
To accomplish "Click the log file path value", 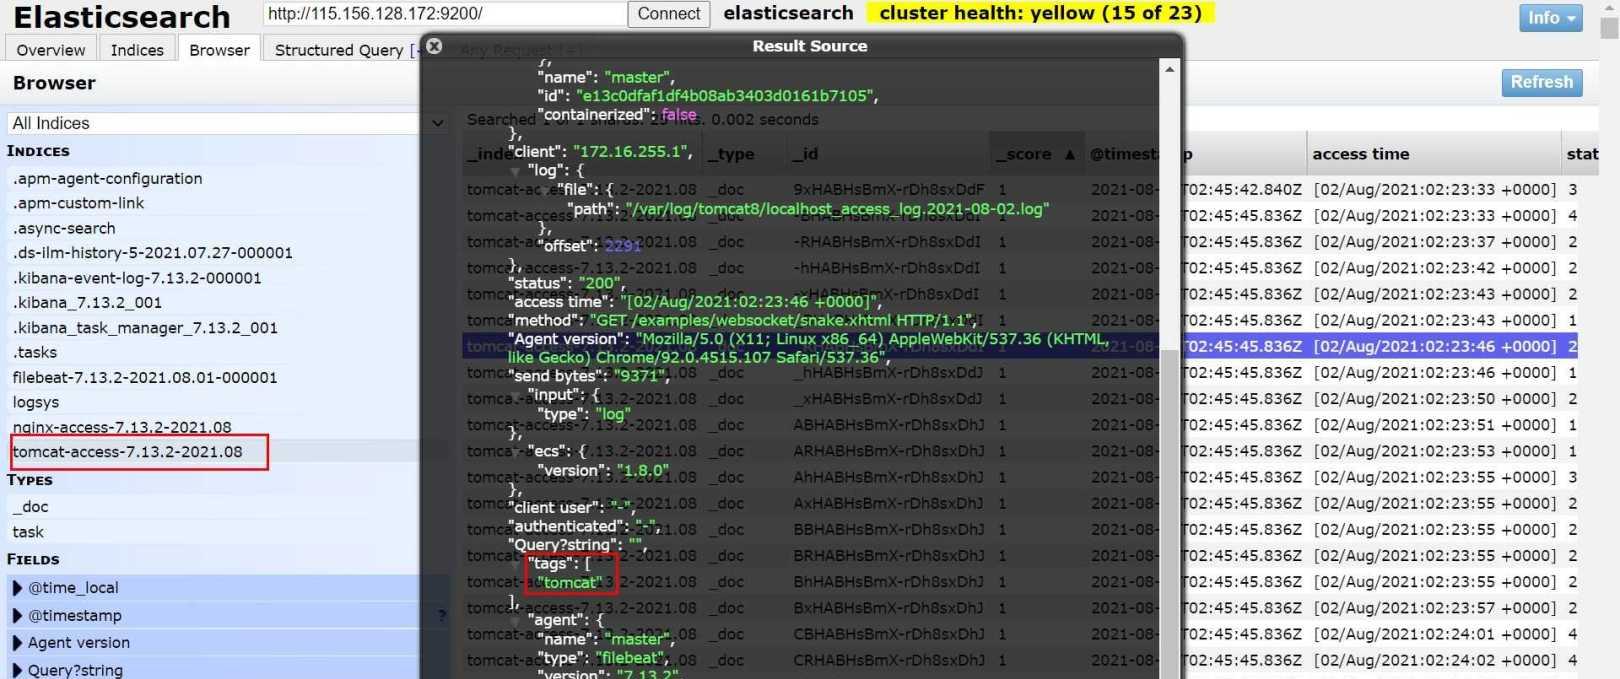I will (x=837, y=209).
